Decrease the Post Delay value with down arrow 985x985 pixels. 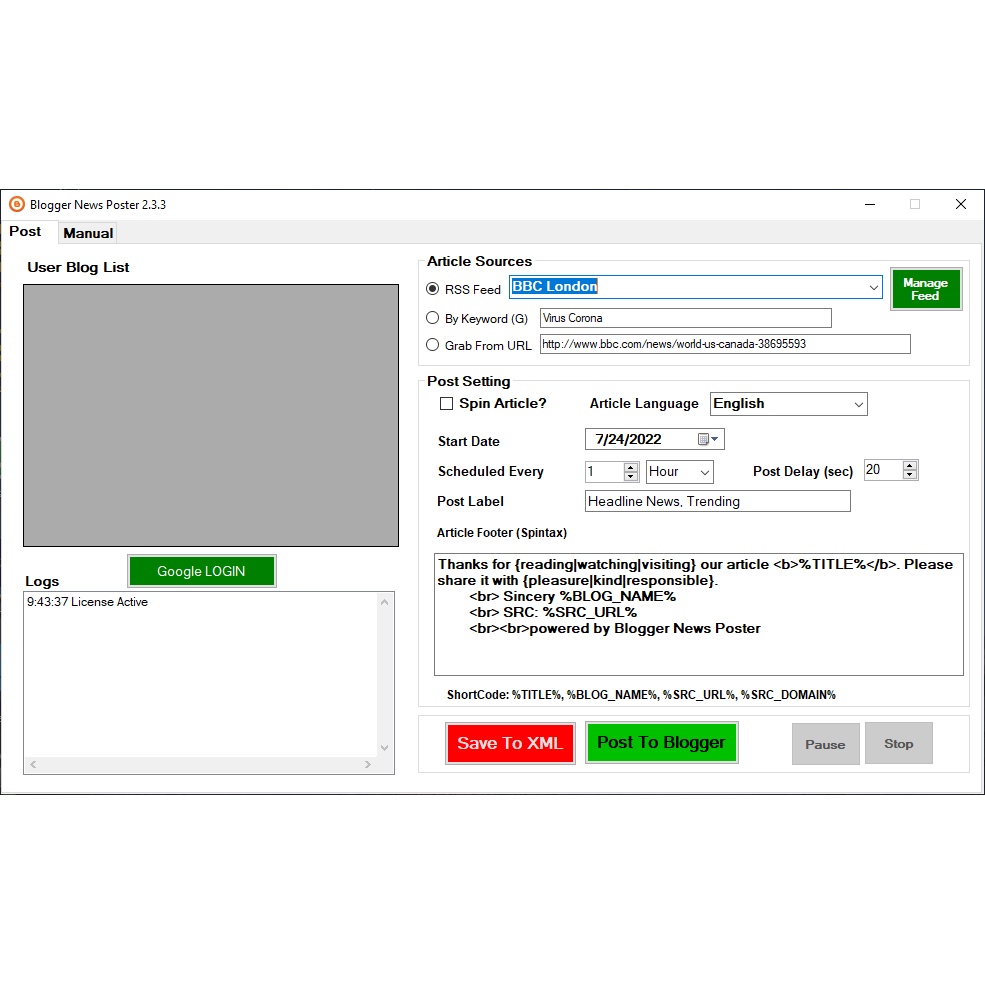(x=909, y=475)
